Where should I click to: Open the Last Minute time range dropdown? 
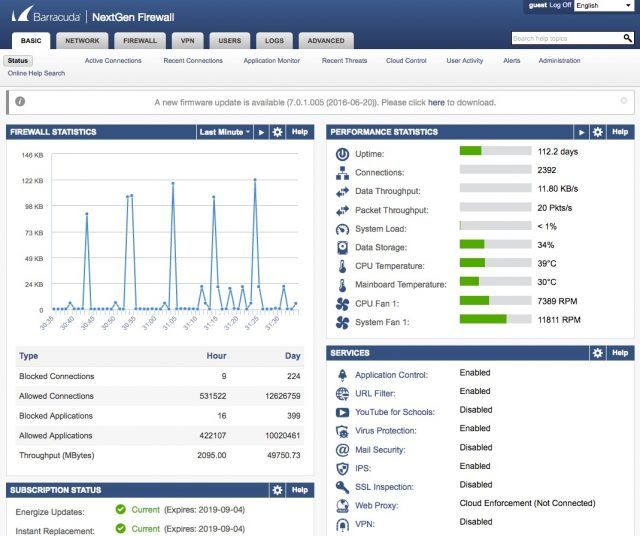click(224, 132)
